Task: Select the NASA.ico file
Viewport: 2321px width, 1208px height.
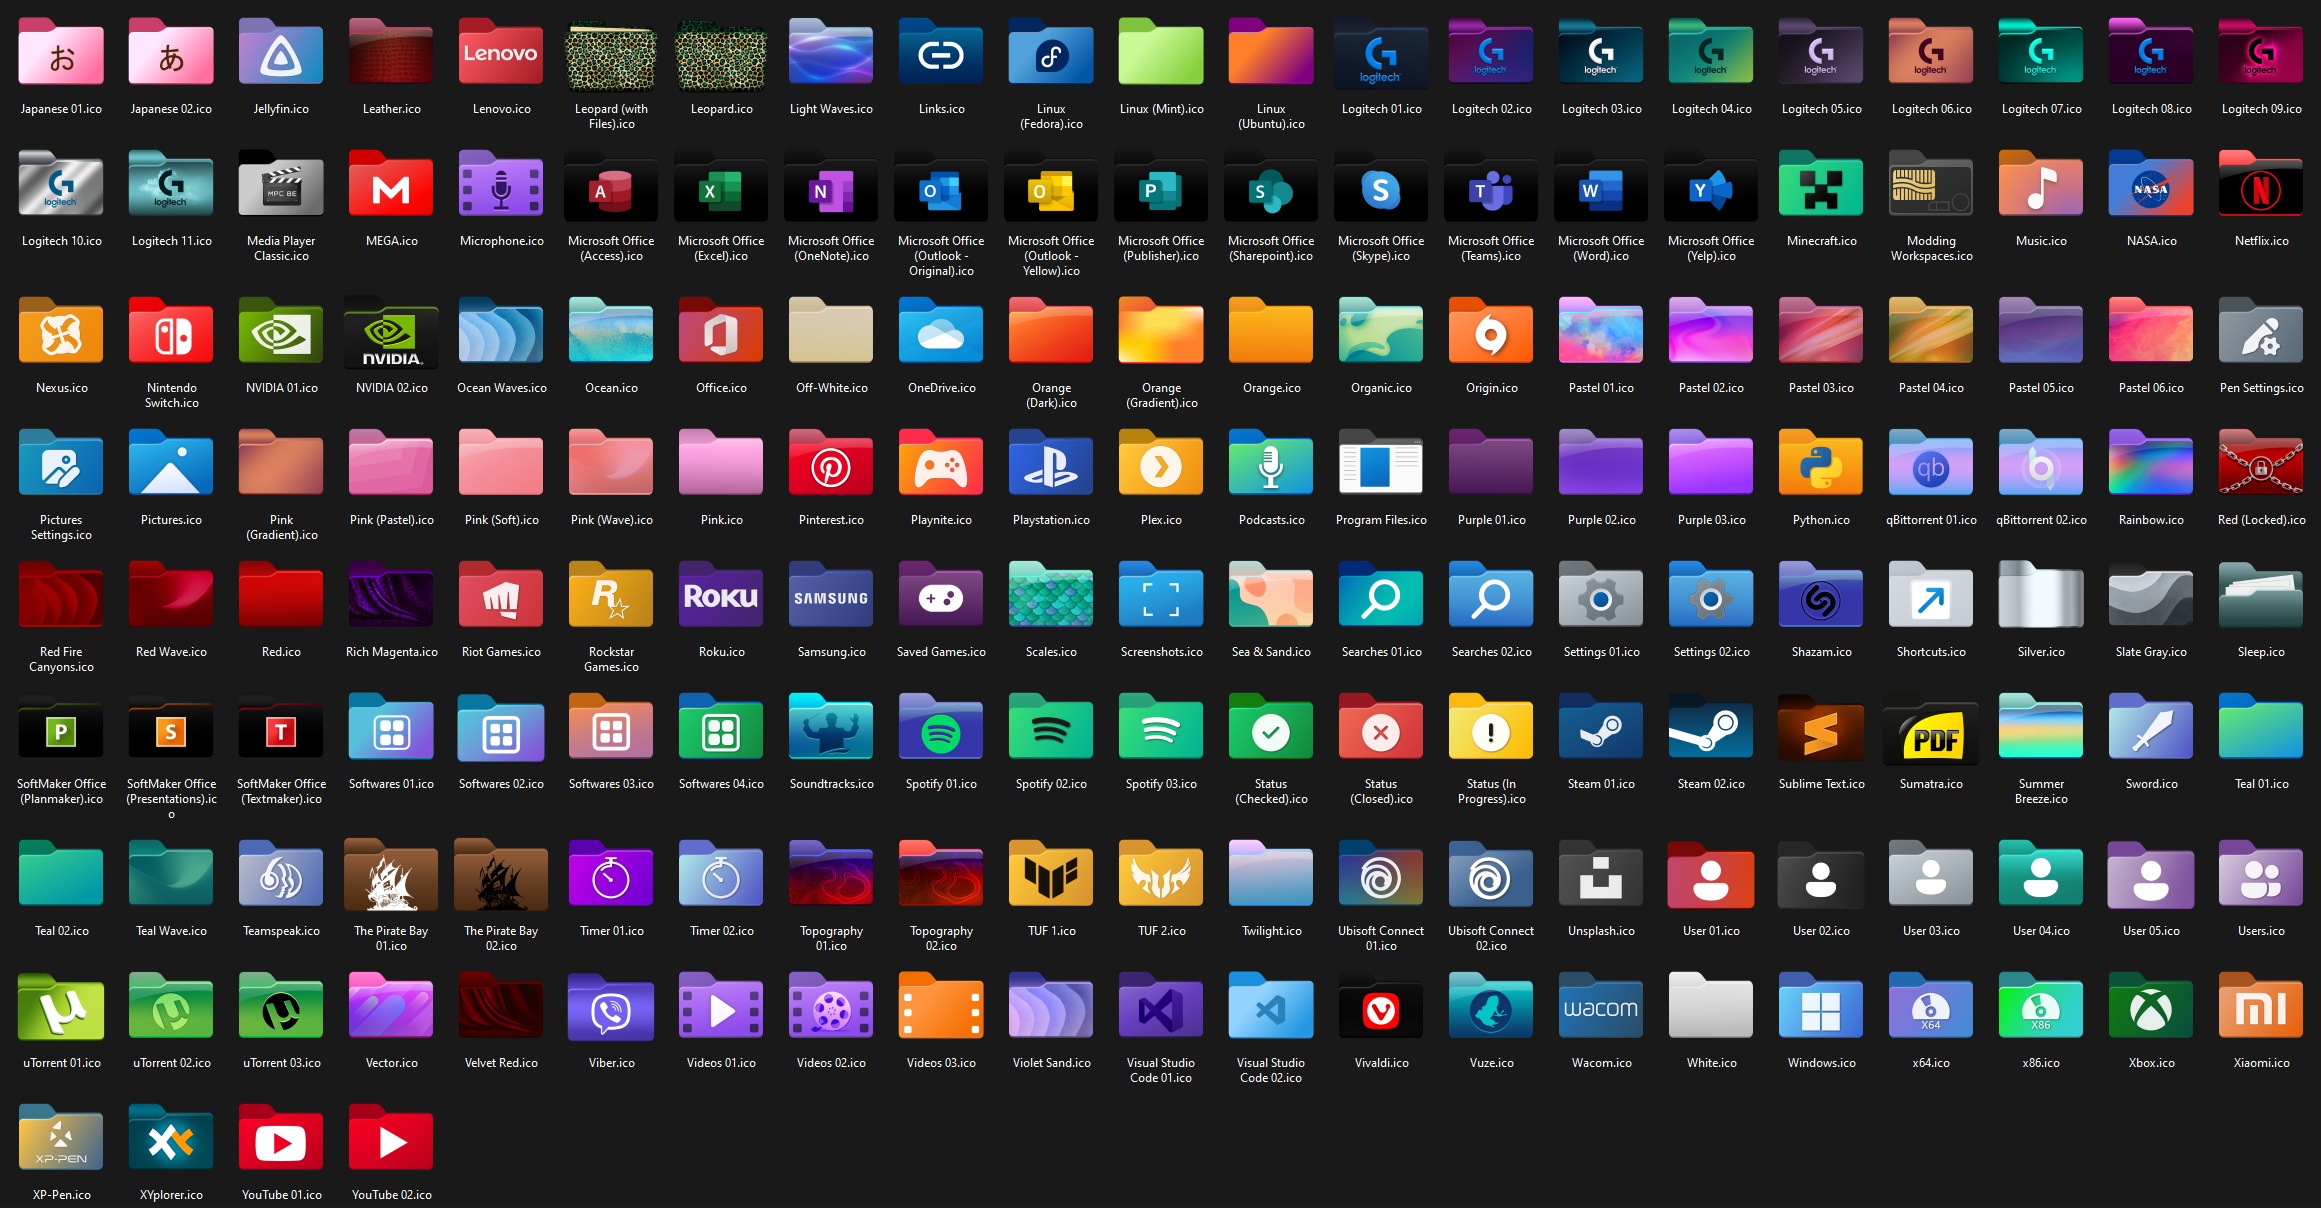Action: [2150, 187]
